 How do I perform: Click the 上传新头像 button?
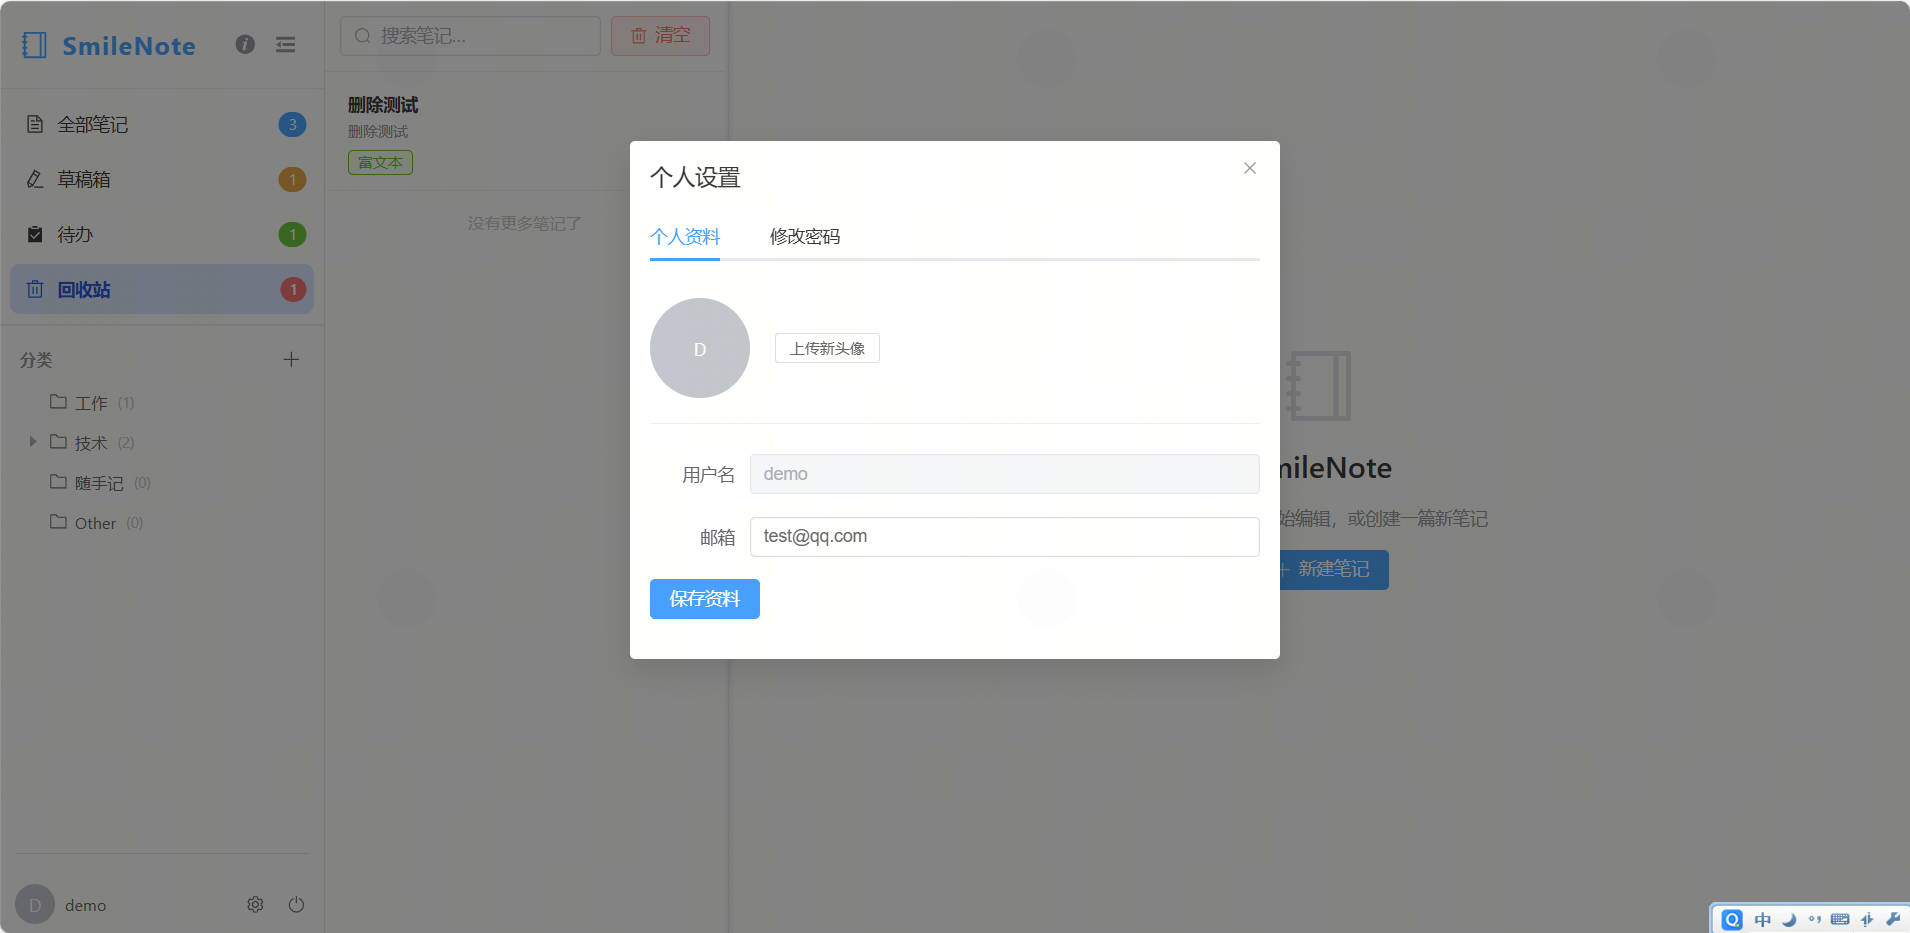pyautogui.click(x=827, y=348)
